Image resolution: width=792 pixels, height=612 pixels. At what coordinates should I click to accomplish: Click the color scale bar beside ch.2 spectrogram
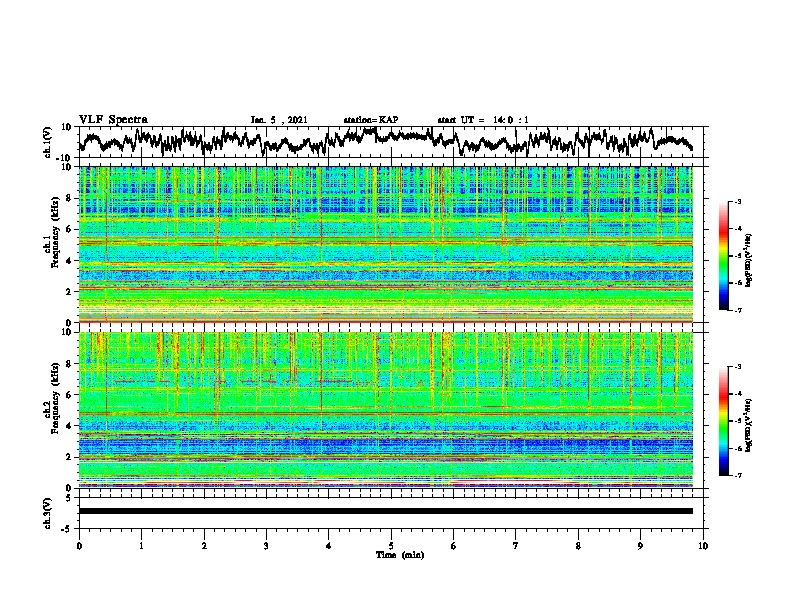[723, 421]
